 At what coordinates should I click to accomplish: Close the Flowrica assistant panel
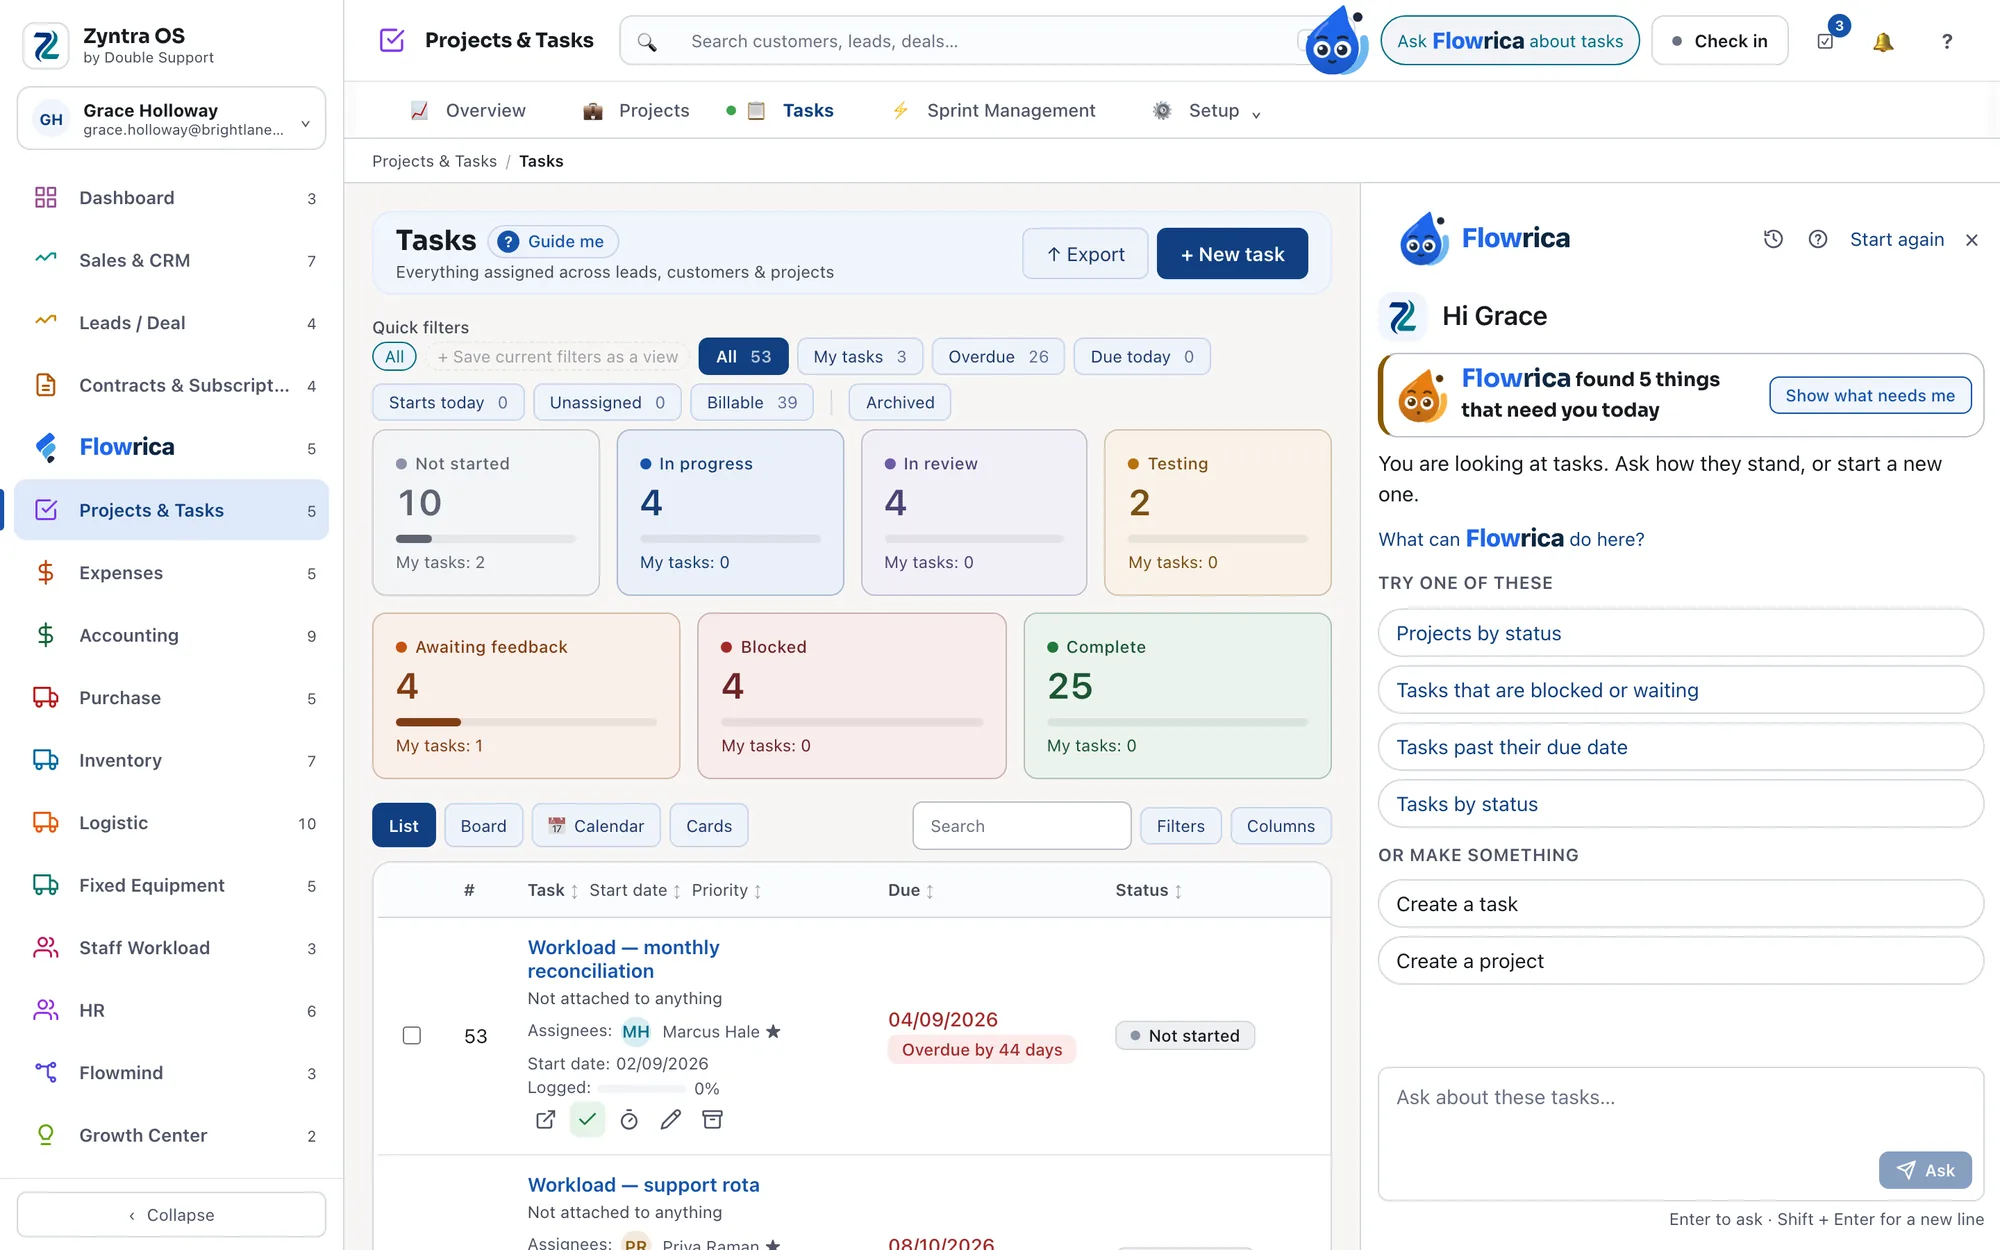[x=1972, y=240]
